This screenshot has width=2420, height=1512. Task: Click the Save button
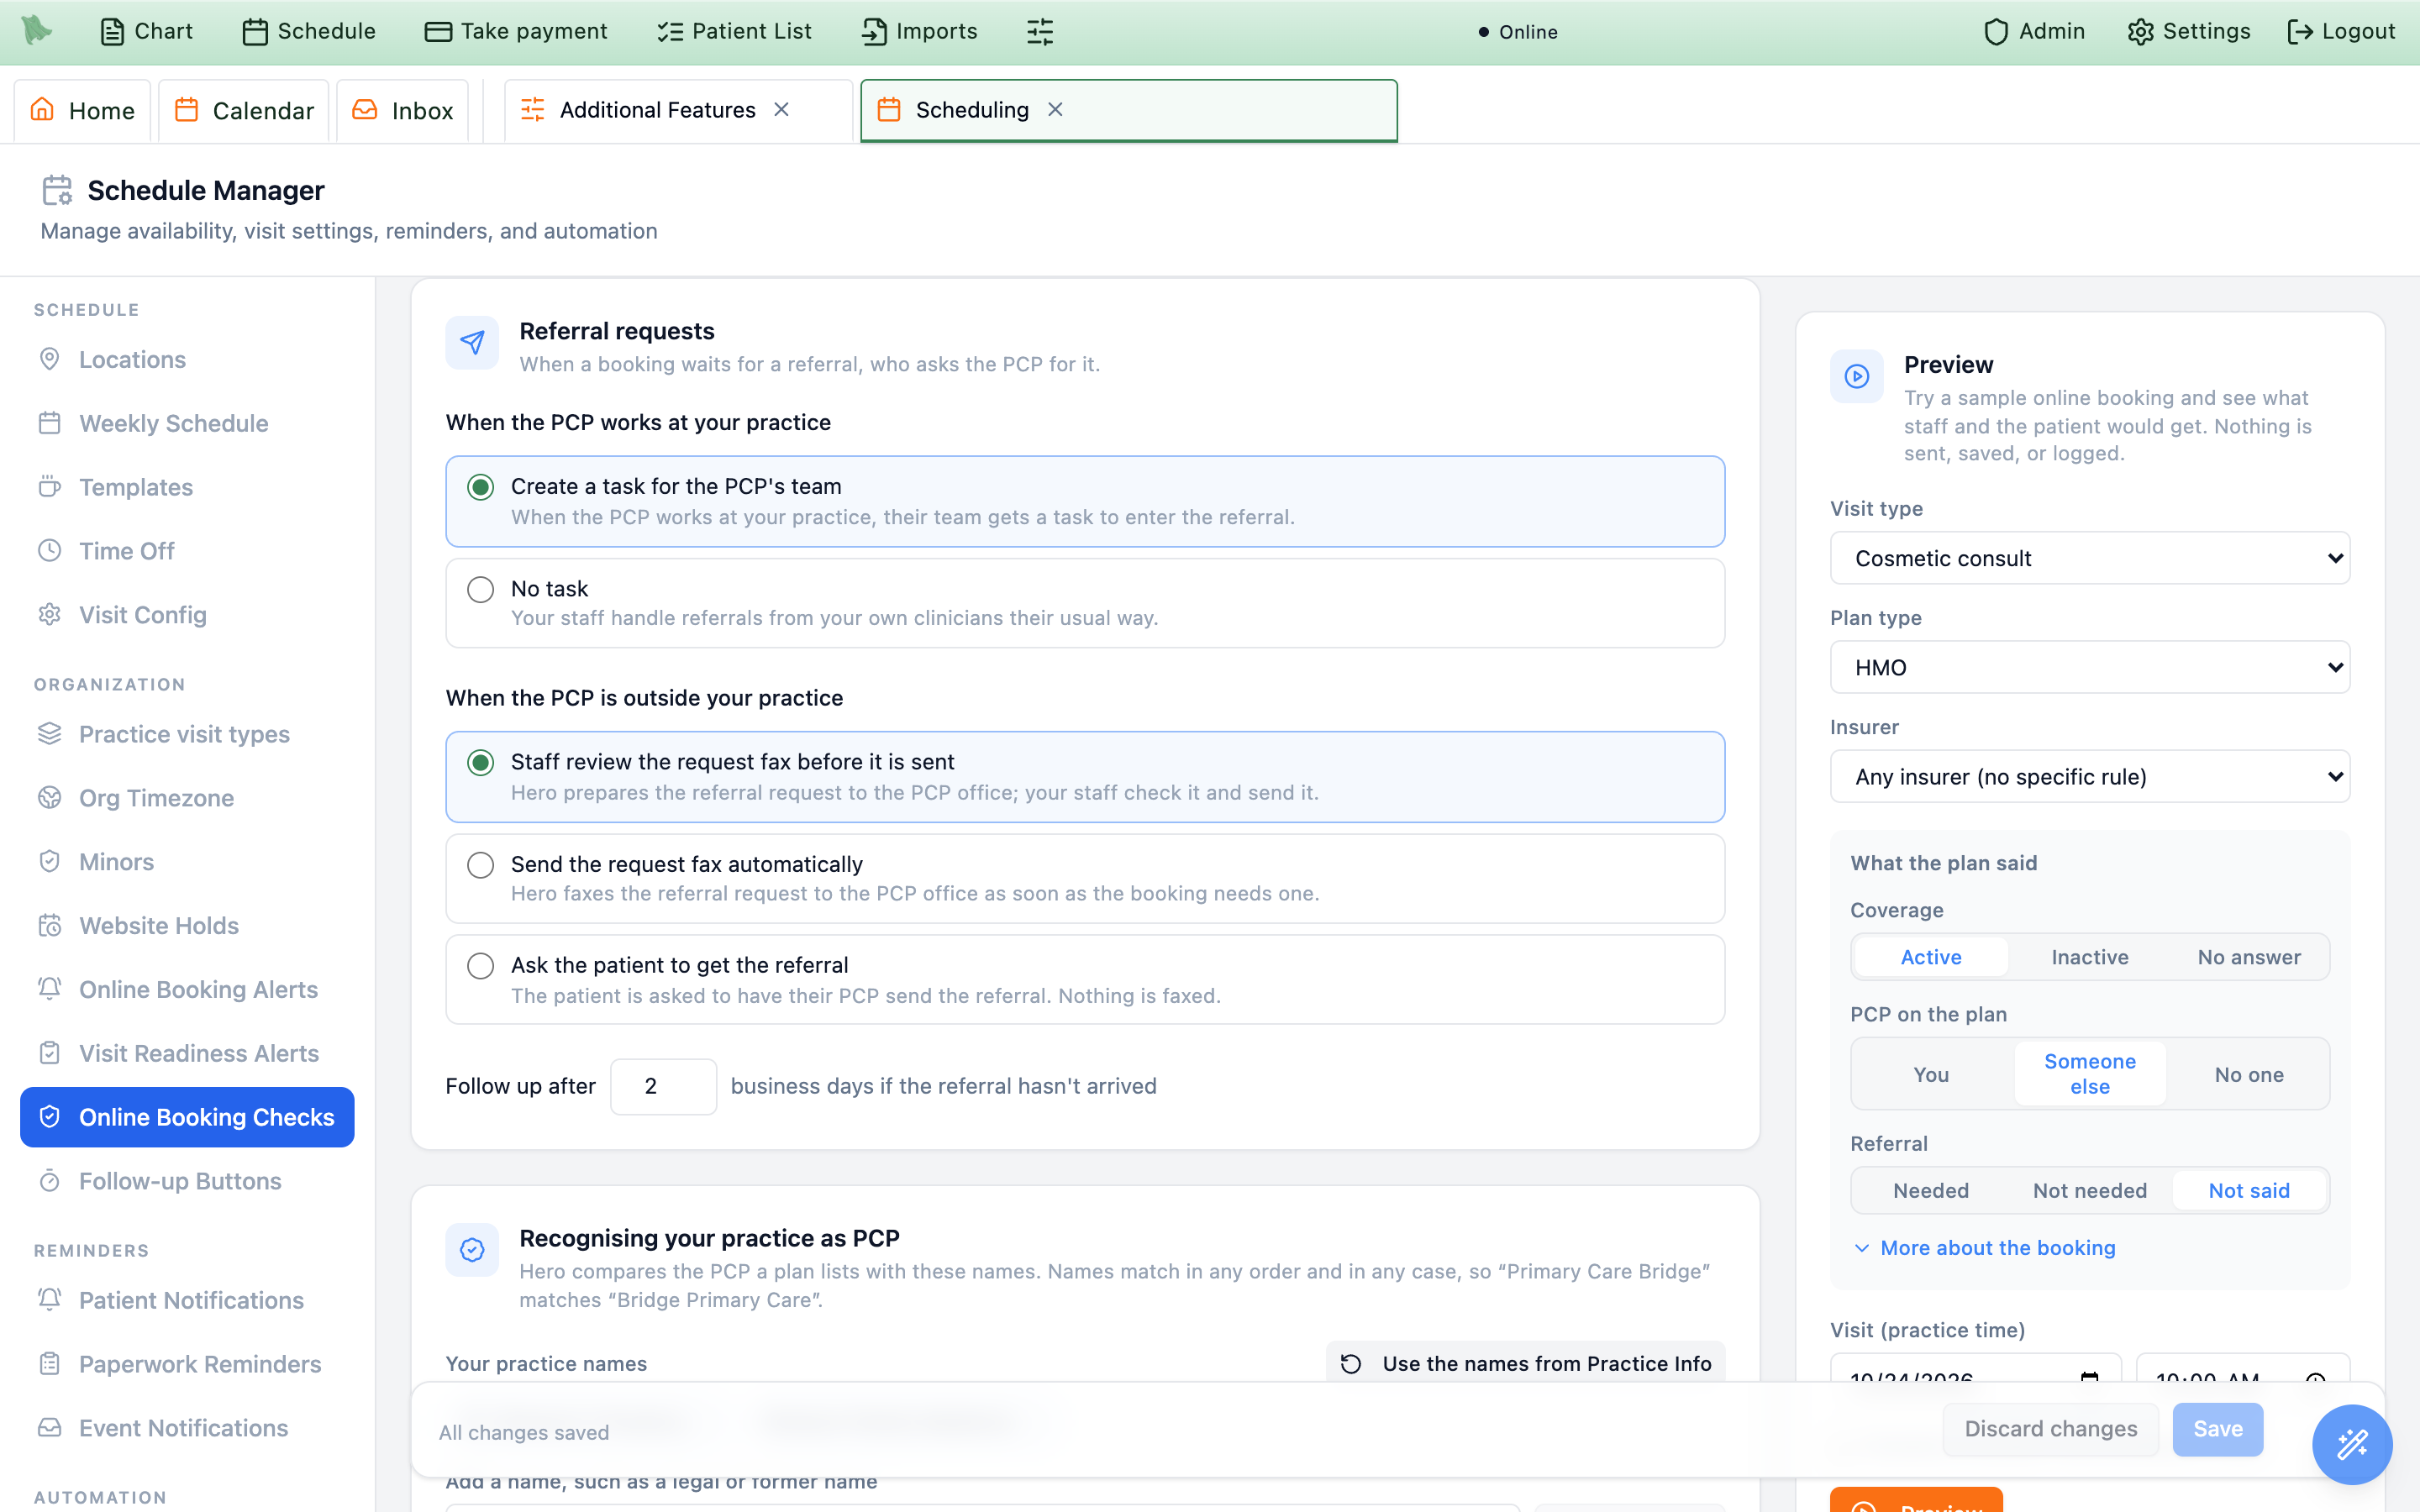click(x=2217, y=1429)
